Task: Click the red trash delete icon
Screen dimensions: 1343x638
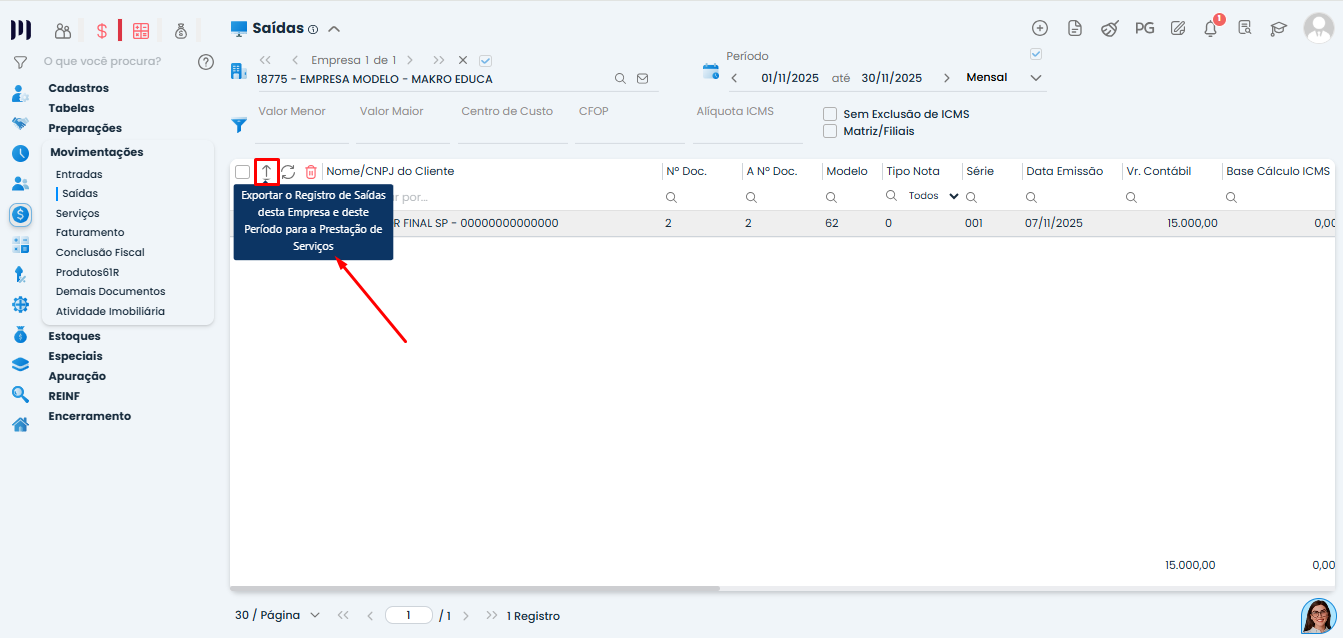Action: (311, 172)
